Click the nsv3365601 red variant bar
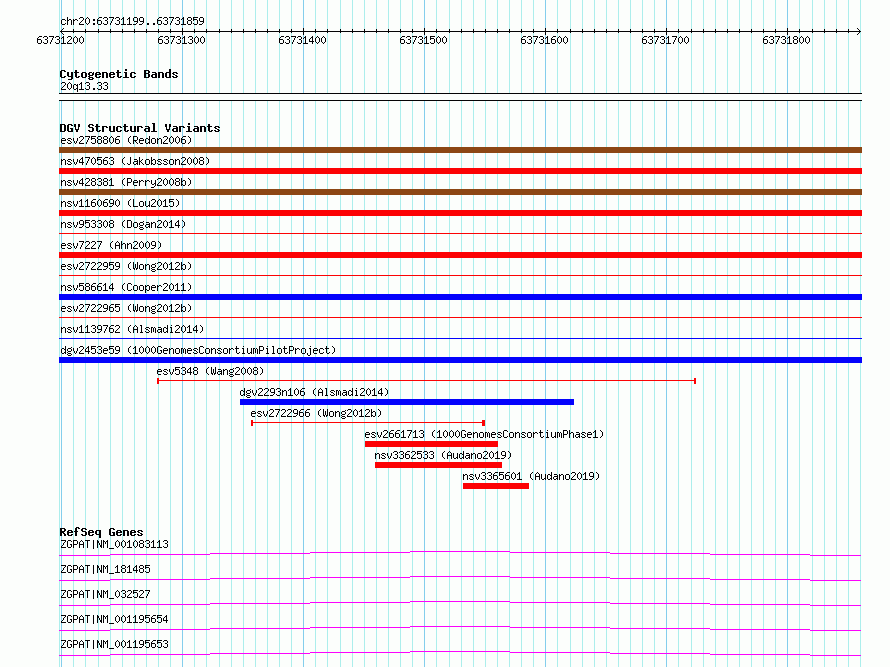Screen dimensions: 890x667 pyautogui.click(x=496, y=486)
